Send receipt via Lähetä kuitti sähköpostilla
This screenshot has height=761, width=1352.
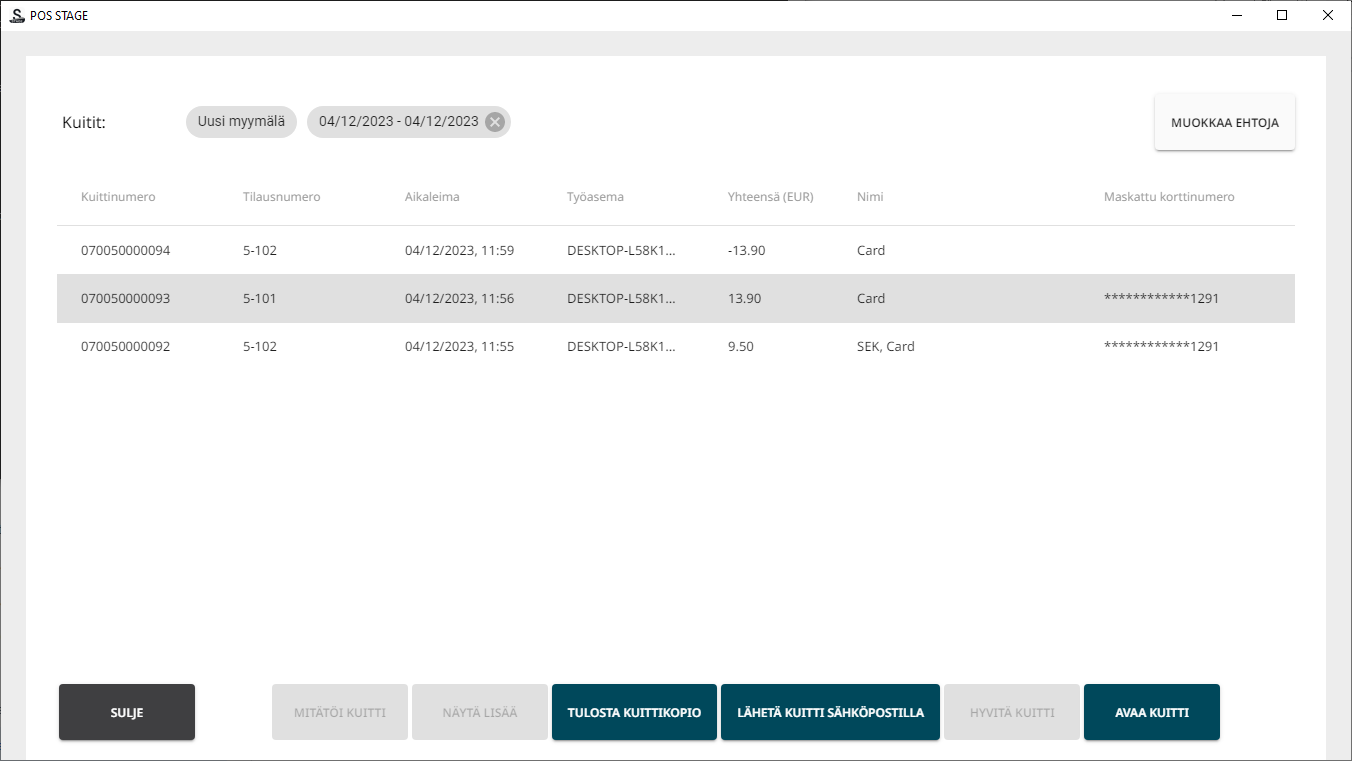tap(830, 713)
